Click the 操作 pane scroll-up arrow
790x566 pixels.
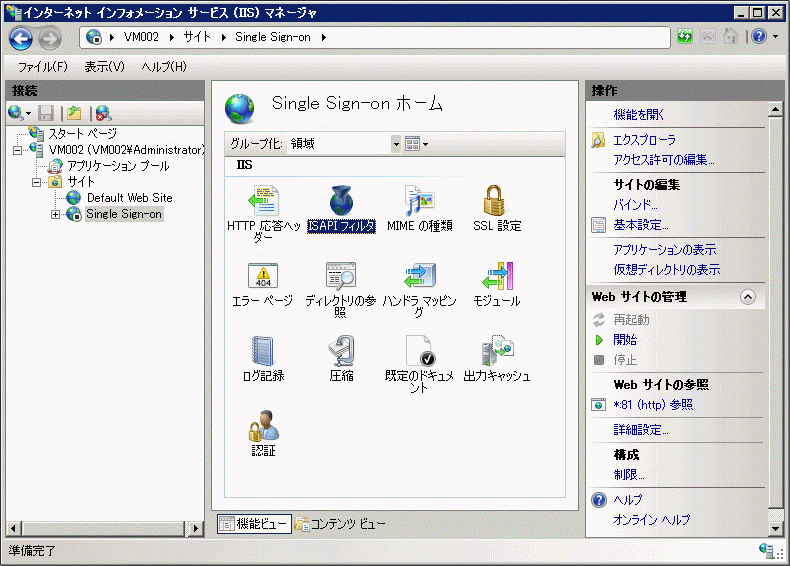pos(776,109)
